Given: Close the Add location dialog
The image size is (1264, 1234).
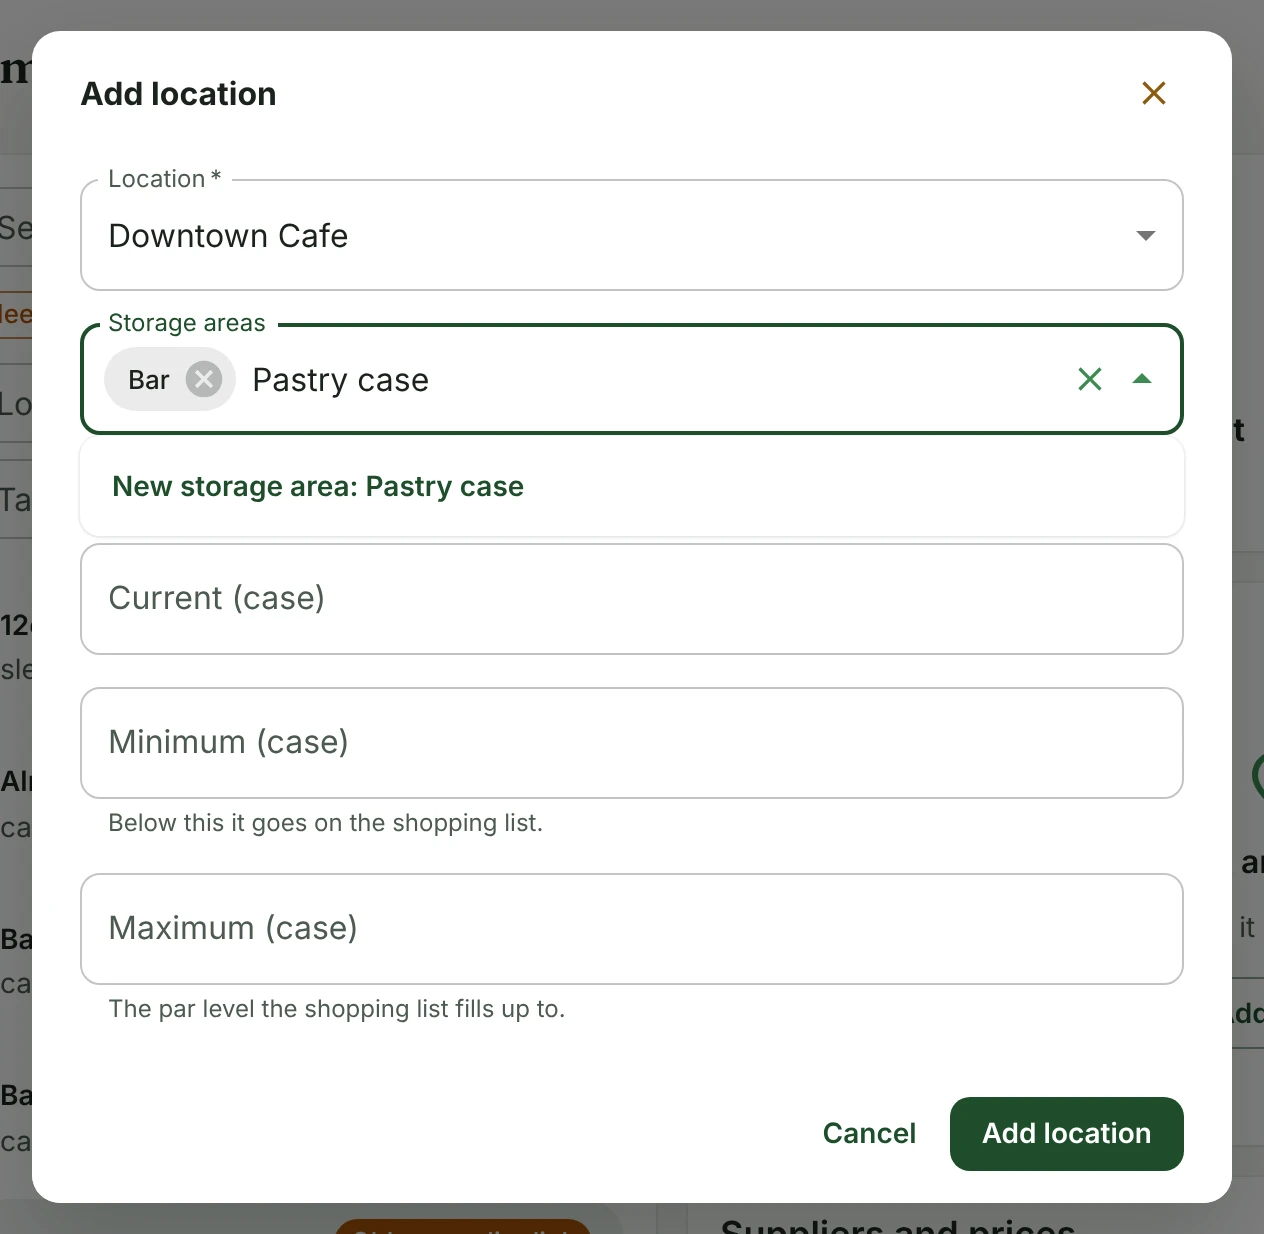Looking at the screenshot, I should click(x=1154, y=93).
